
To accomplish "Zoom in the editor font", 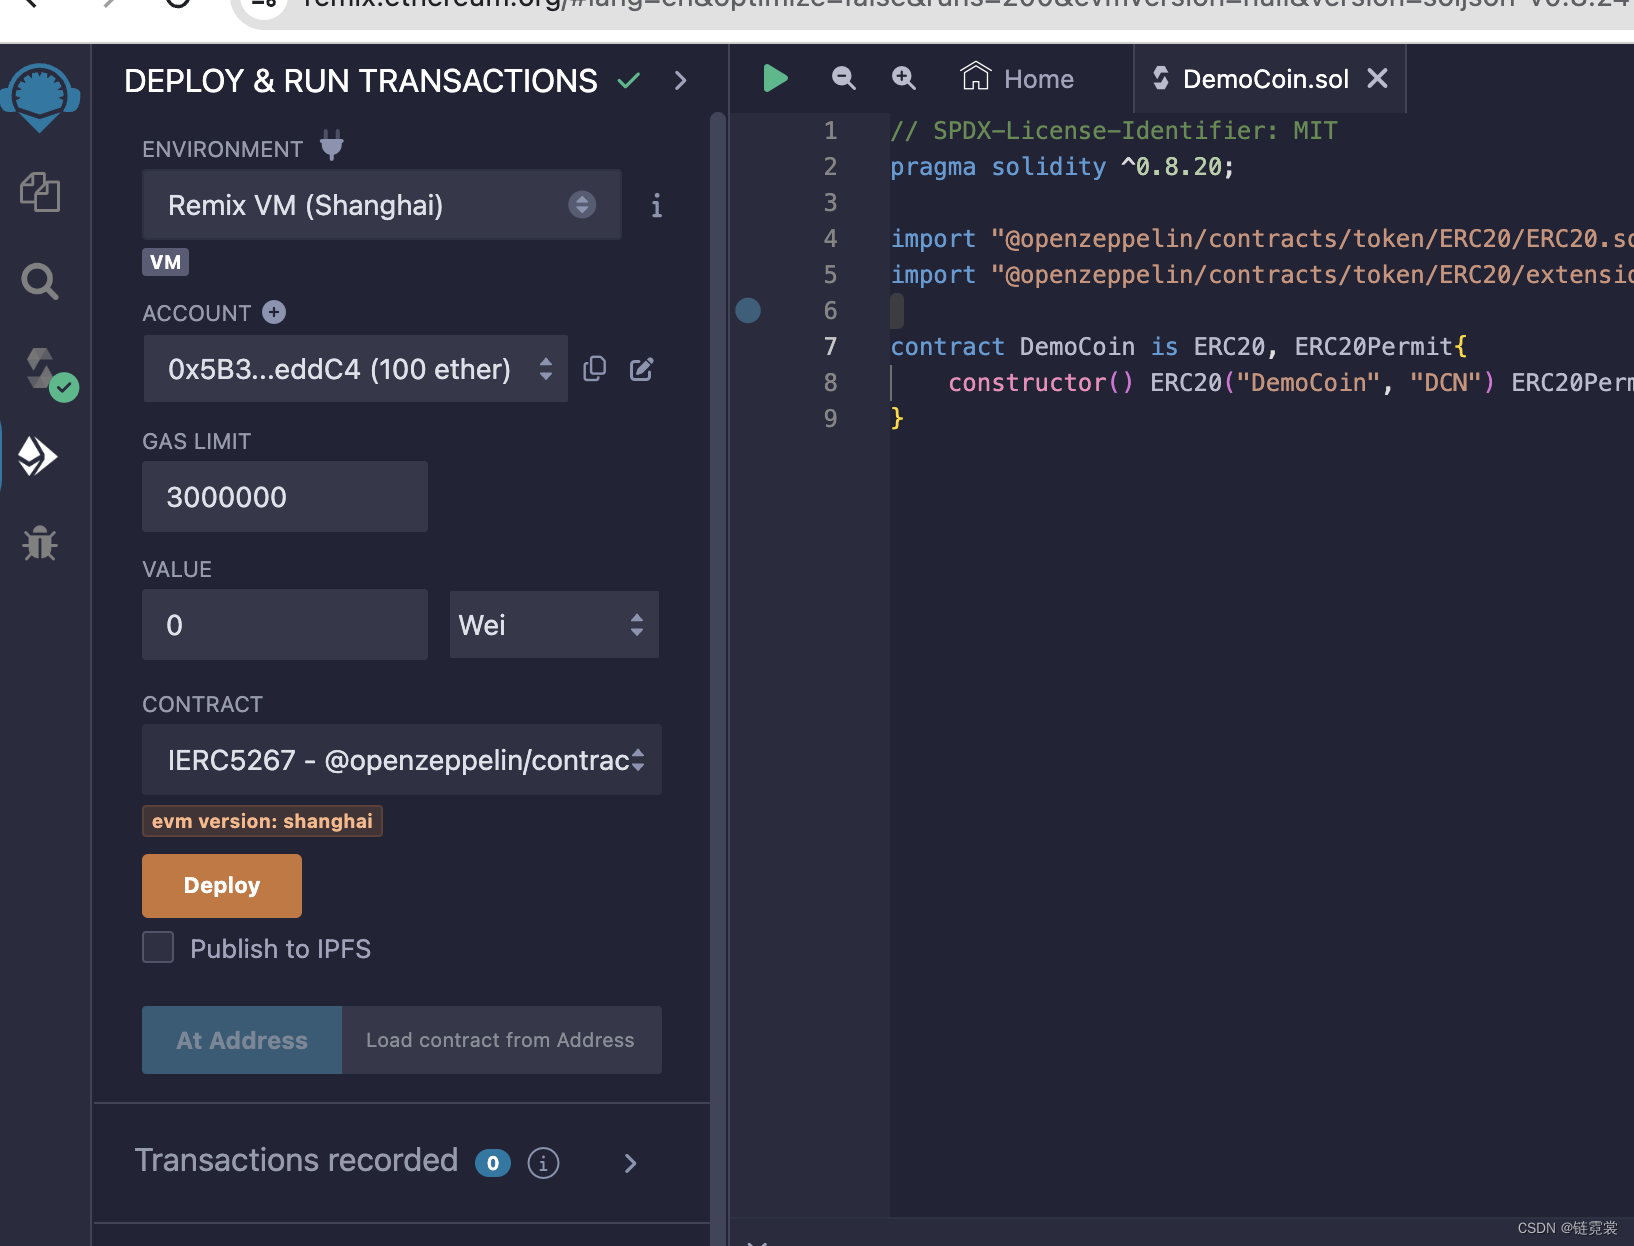I will (x=904, y=78).
